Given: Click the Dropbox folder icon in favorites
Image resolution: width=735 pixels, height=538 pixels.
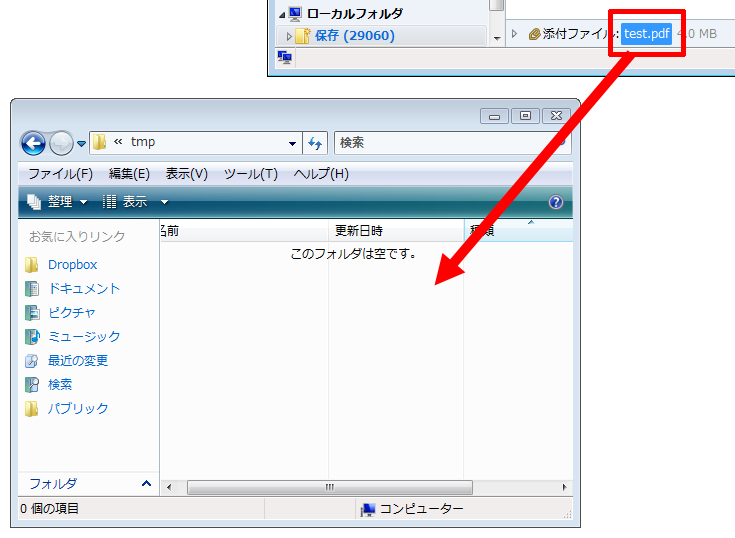Looking at the screenshot, I should (32, 265).
